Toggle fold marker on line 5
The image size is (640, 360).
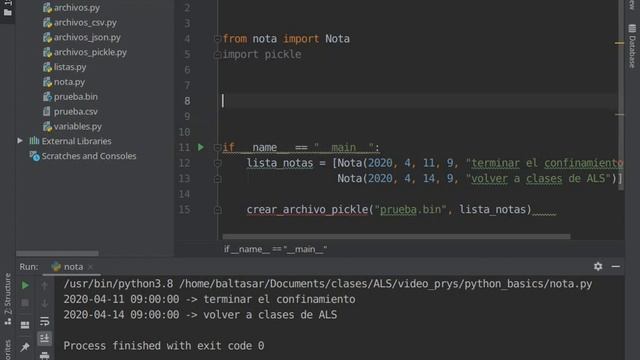[x=218, y=54]
